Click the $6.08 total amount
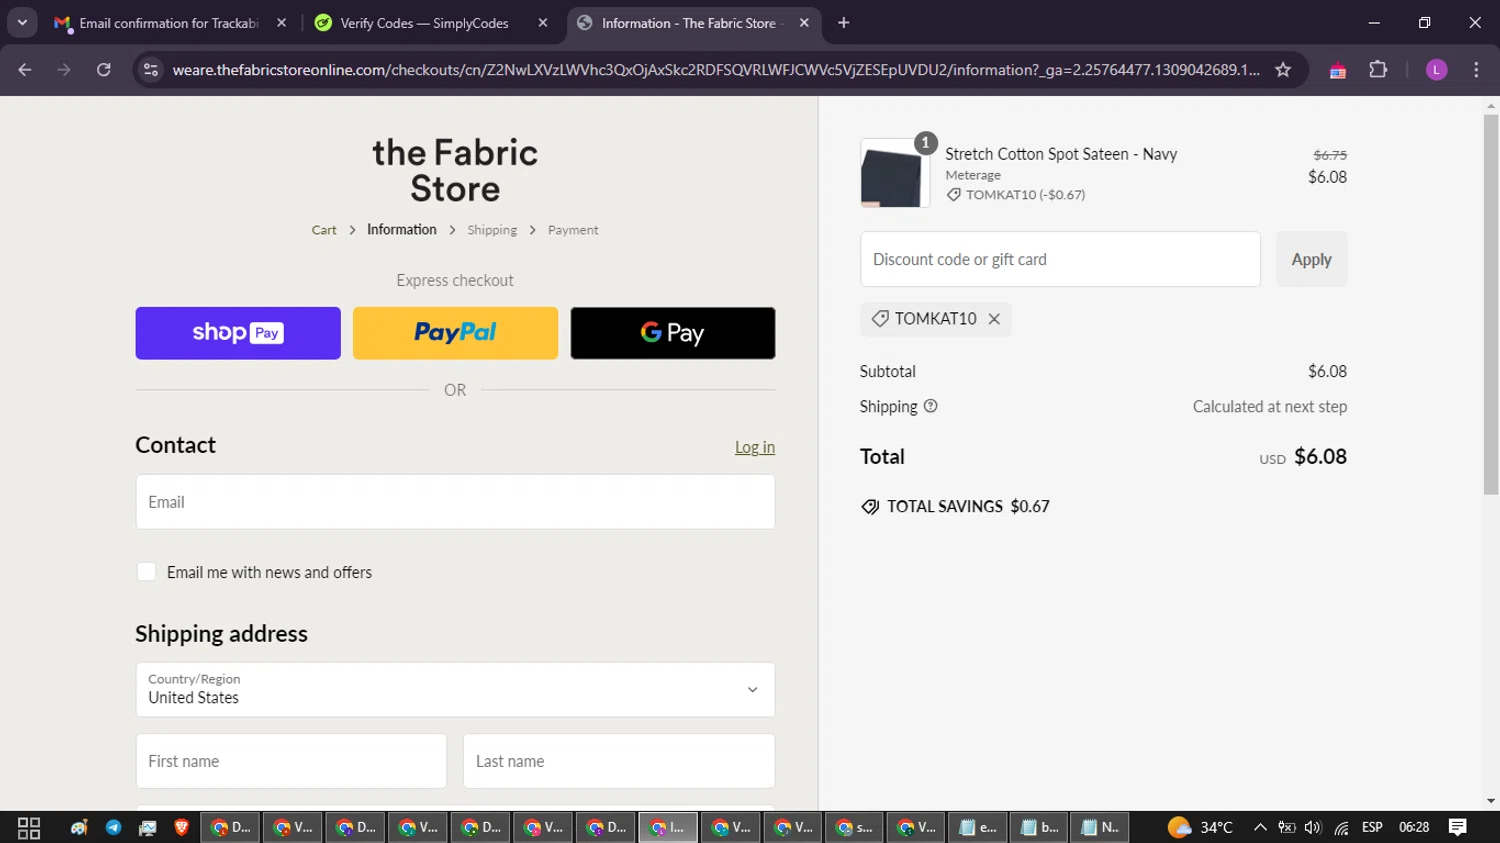The image size is (1500, 843). coord(1320,457)
